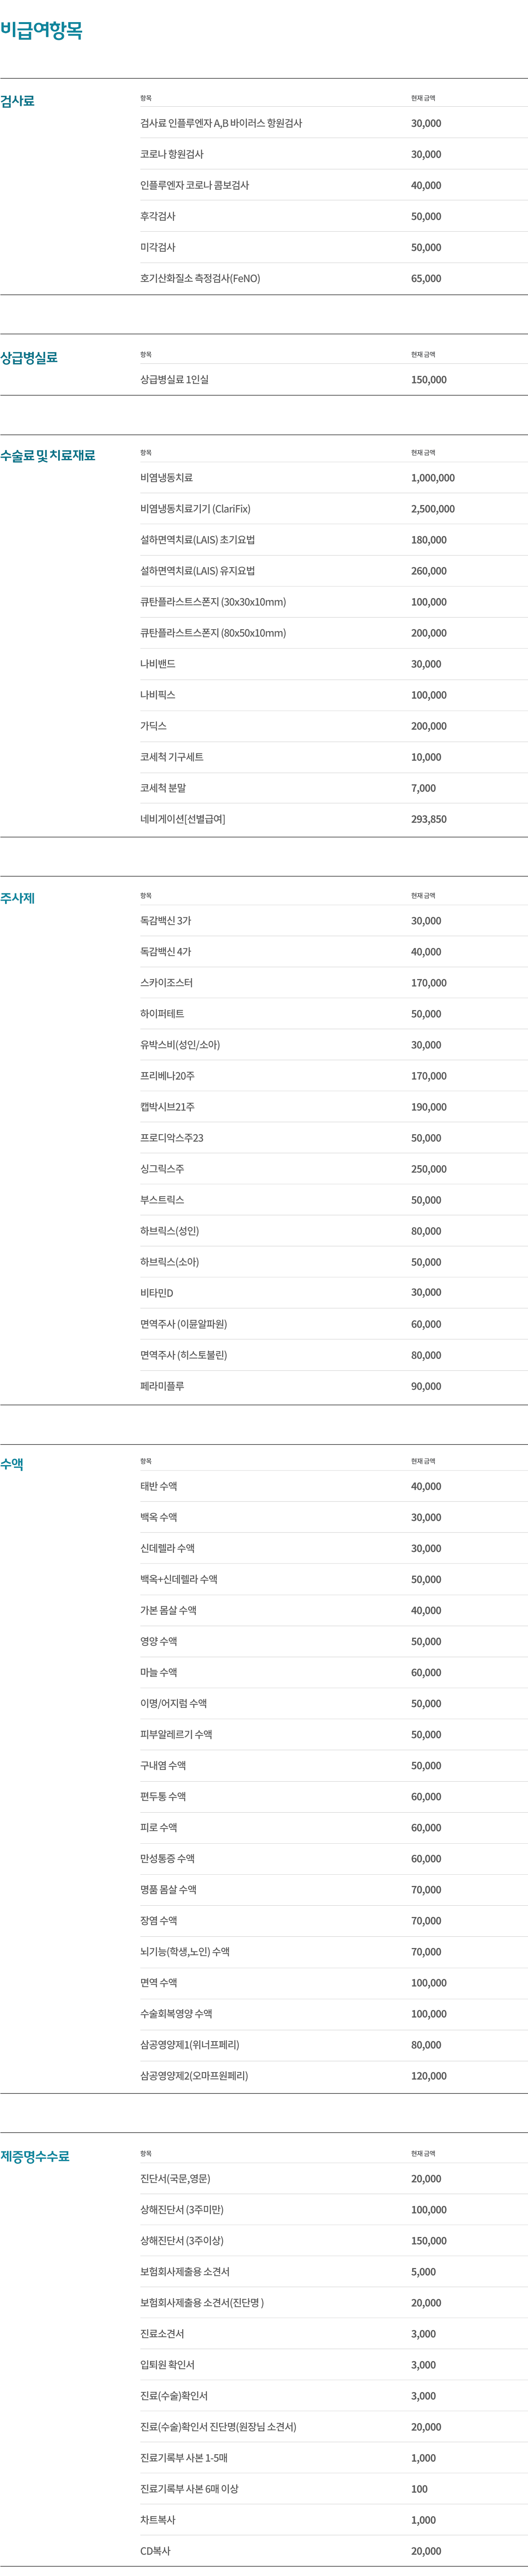
Task: Click '코로나 항원검사' row text
Action: [x=172, y=154]
